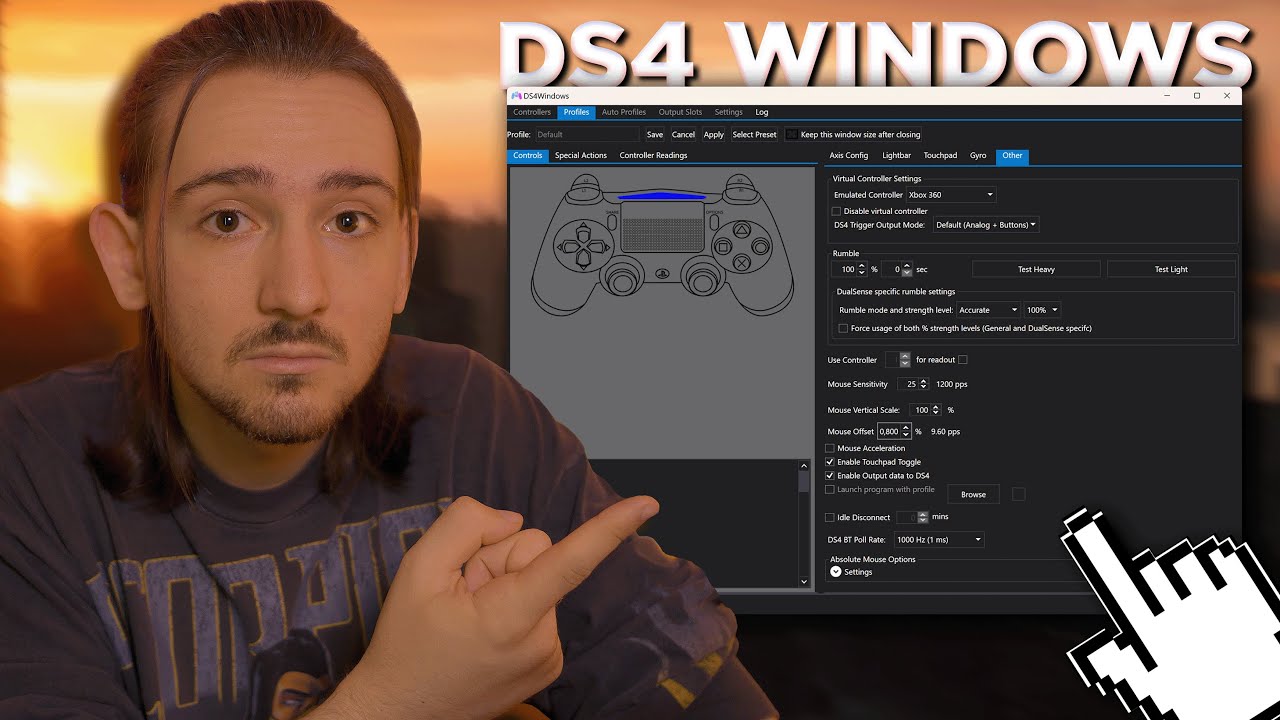The height and width of the screenshot is (720, 1280).
Task: Click the Profile name input field
Action: point(587,134)
